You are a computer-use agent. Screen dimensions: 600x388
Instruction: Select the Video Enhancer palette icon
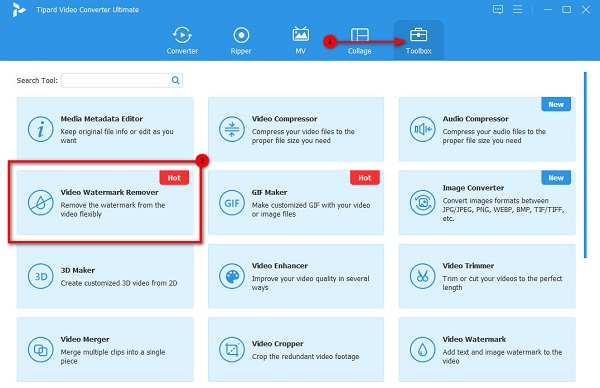(x=232, y=276)
